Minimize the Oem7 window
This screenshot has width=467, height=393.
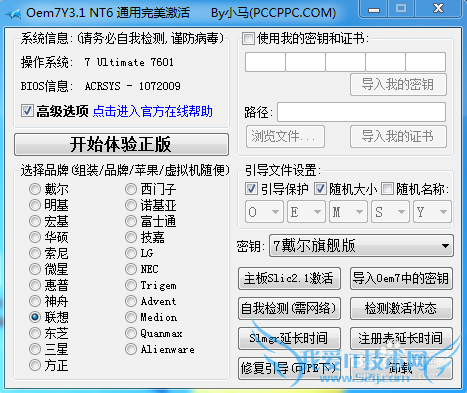374,9
